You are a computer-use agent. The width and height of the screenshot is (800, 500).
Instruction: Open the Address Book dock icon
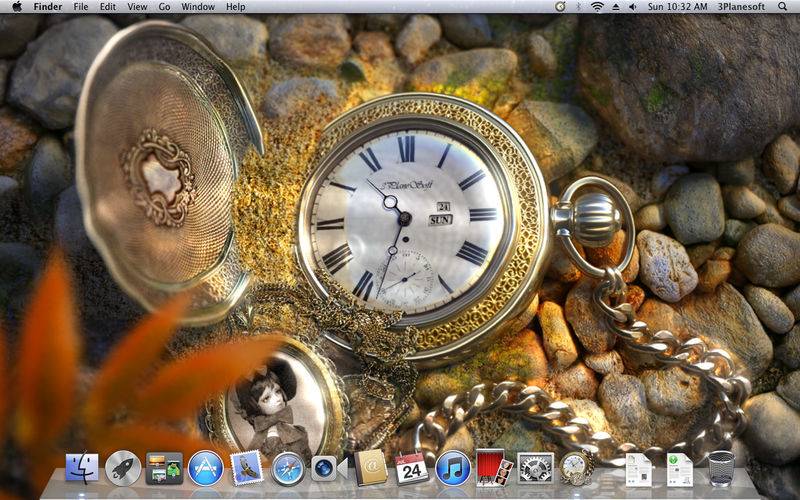coord(371,468)
